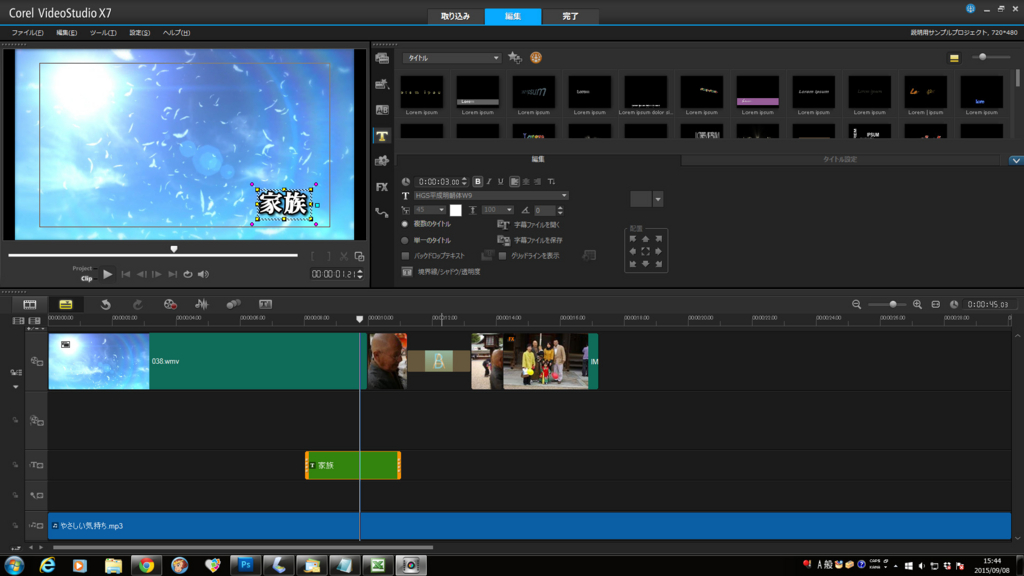
Task: Open the Media library panel icon
Action: click(x=382, y=59)
